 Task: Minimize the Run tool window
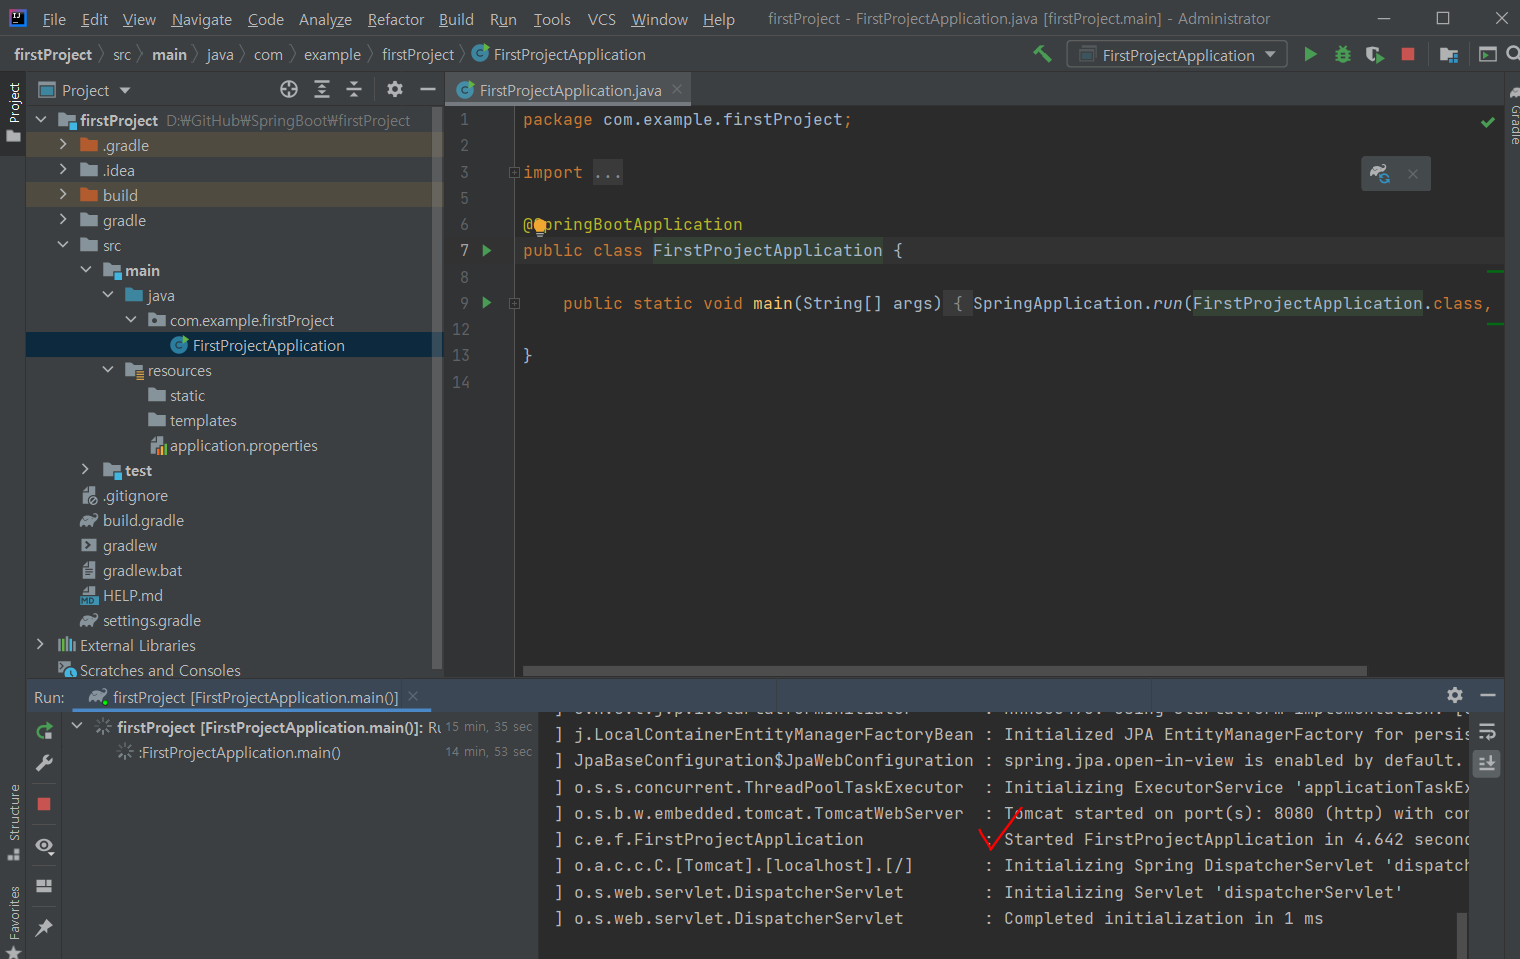tap(1488, 695)
